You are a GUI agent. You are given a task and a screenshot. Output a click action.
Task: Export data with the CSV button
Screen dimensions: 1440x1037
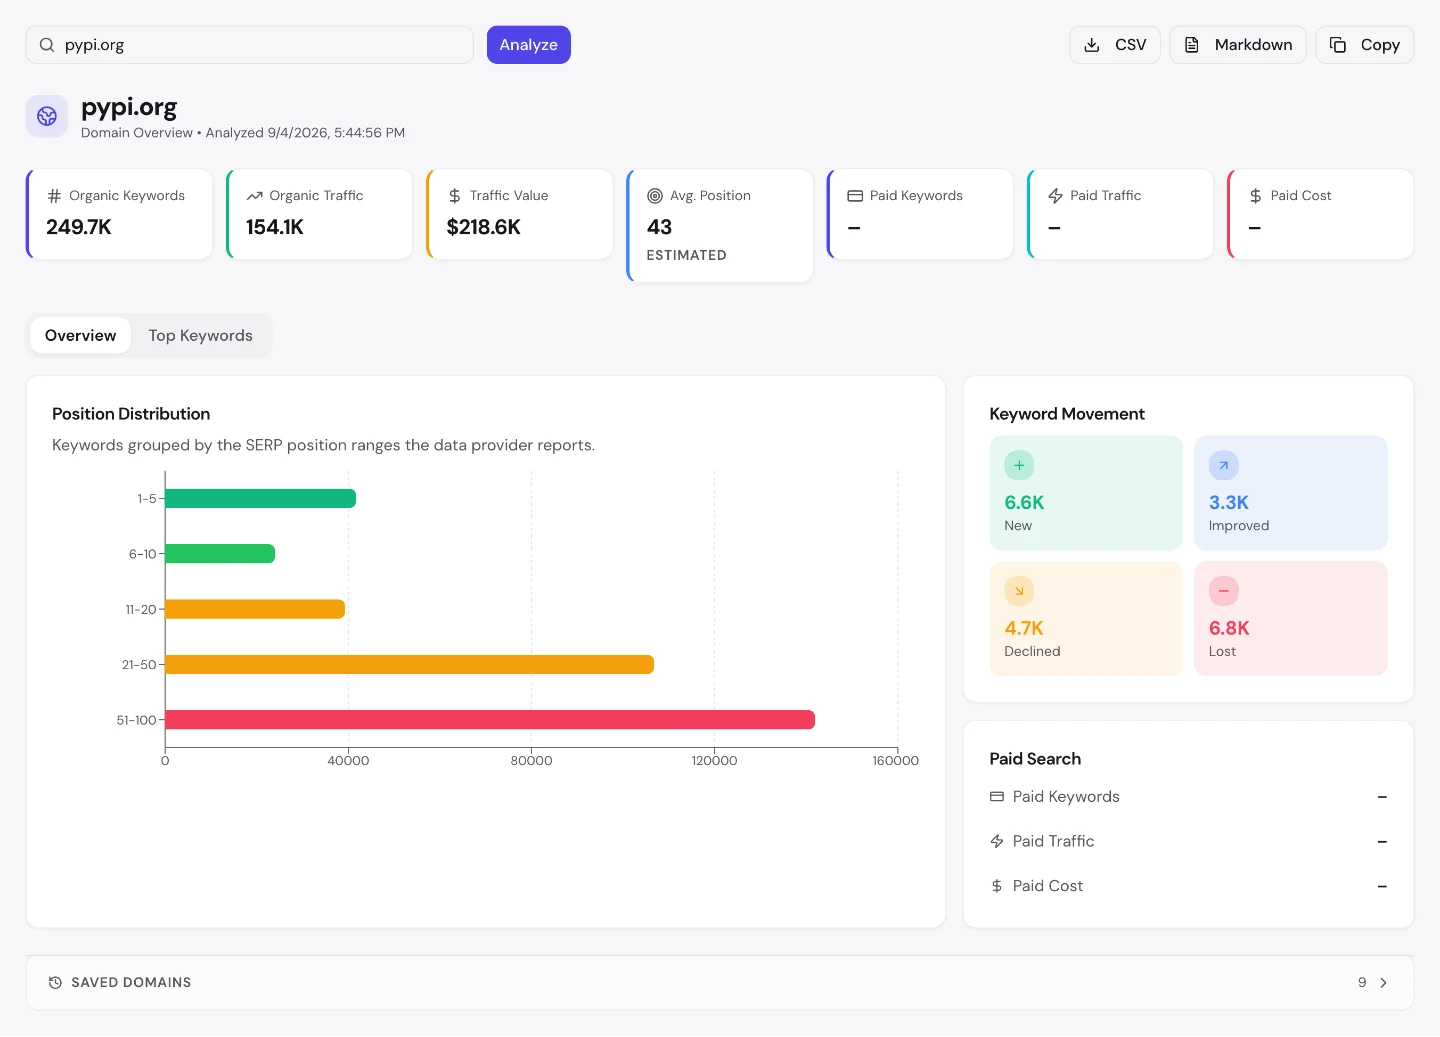pos(1115,45)
